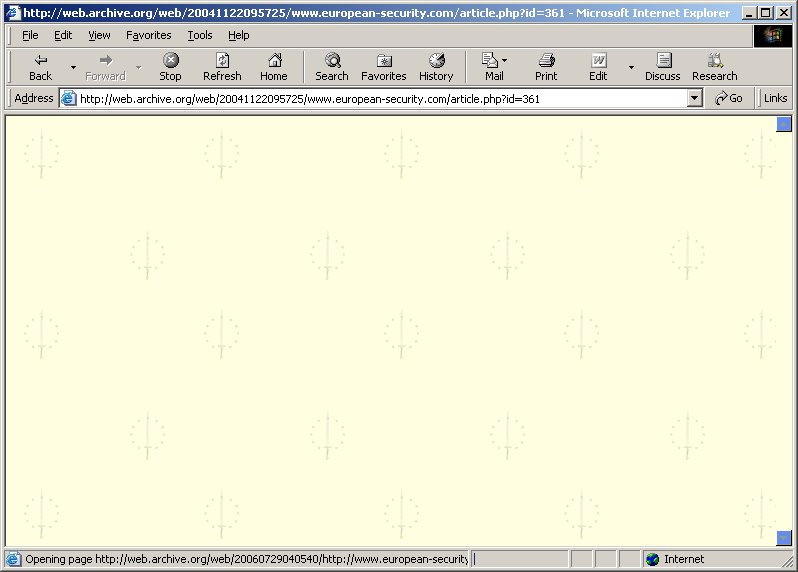Open the File menu
This screenshot has width=798, height=572.
tap(30, 35)
